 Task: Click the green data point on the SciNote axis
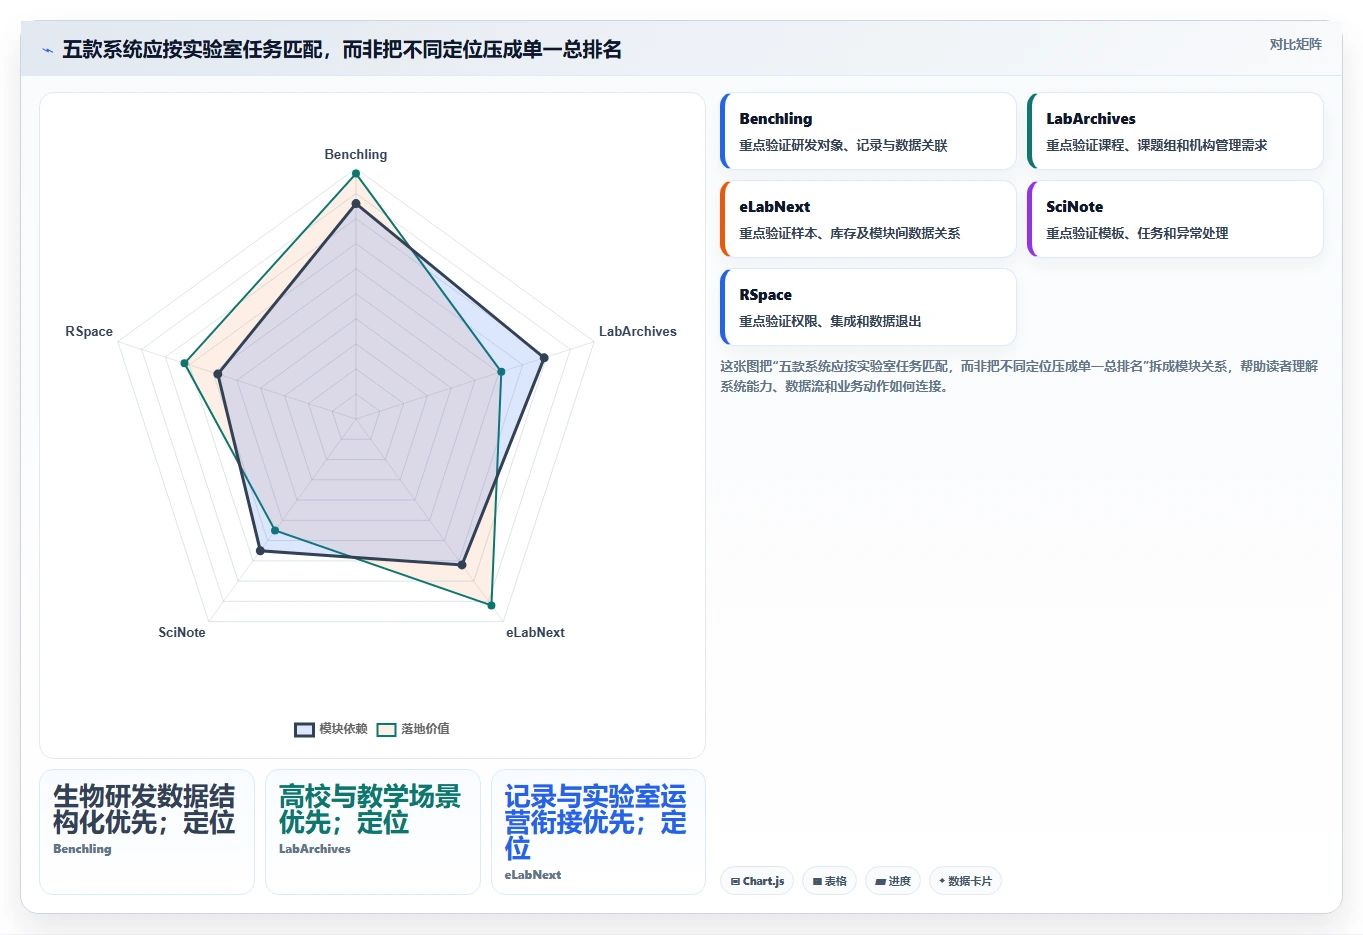276,530
